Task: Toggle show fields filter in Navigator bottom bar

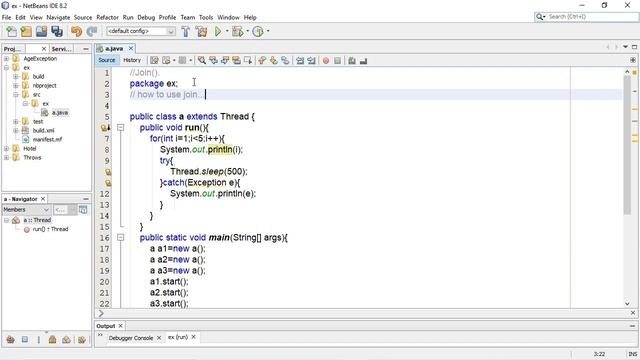Action: coord(24,340)
